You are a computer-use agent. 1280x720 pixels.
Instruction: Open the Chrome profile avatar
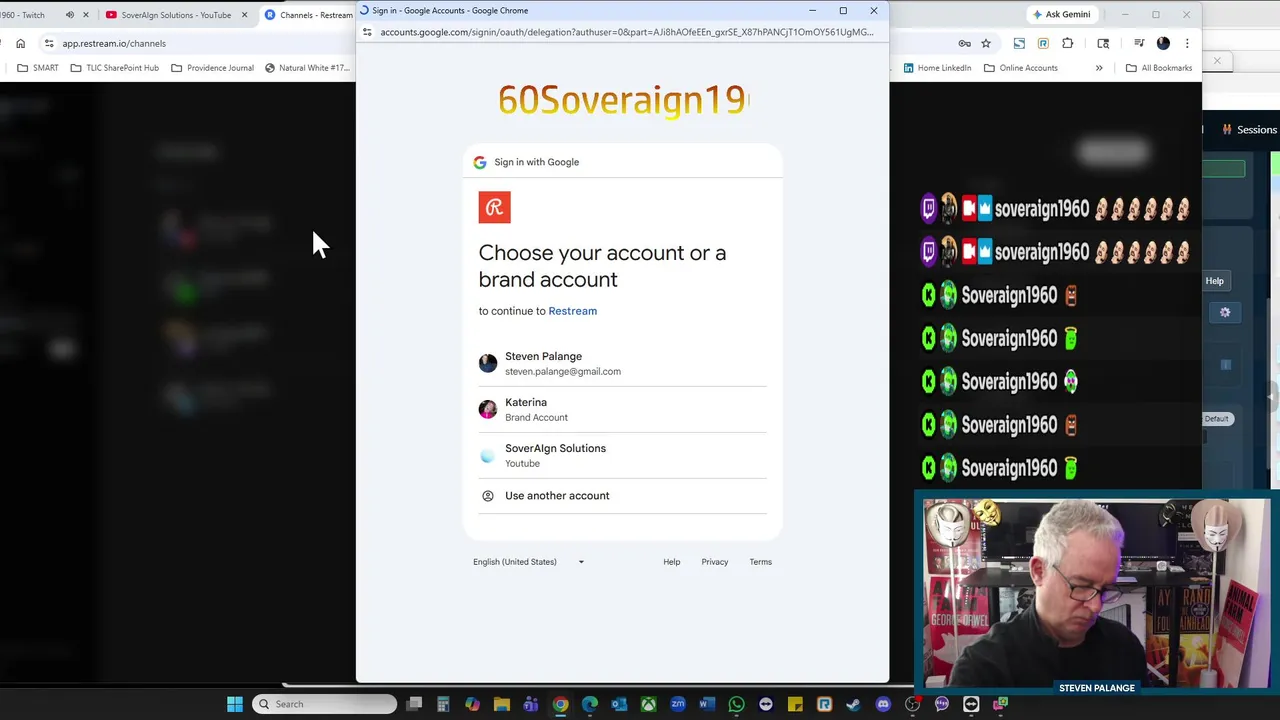coord(1163,43)
